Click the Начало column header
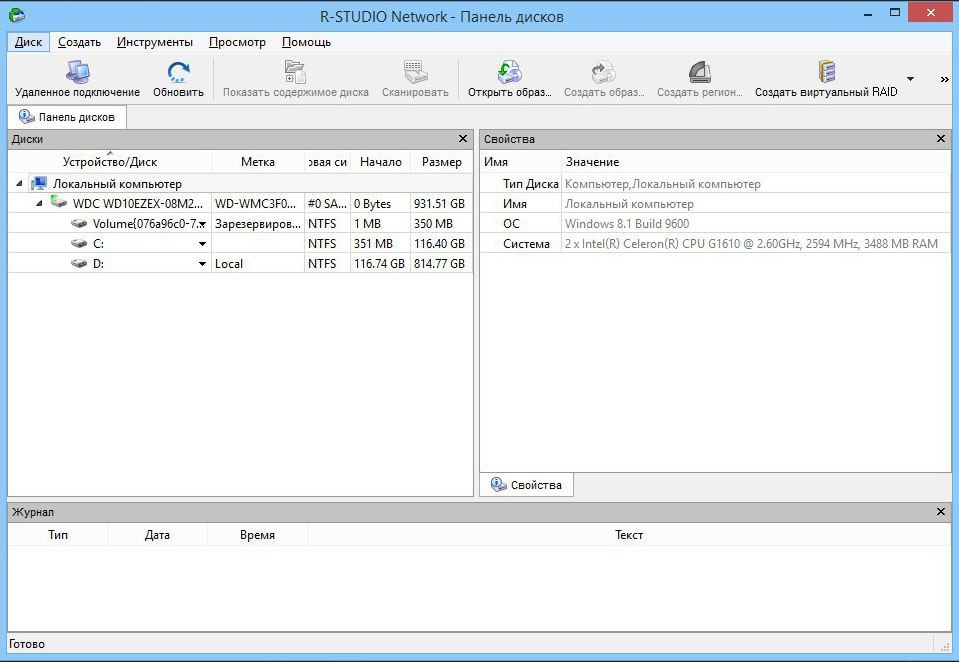Image resolution: width=959 pixels, height=662 pixels. (380, 162)
